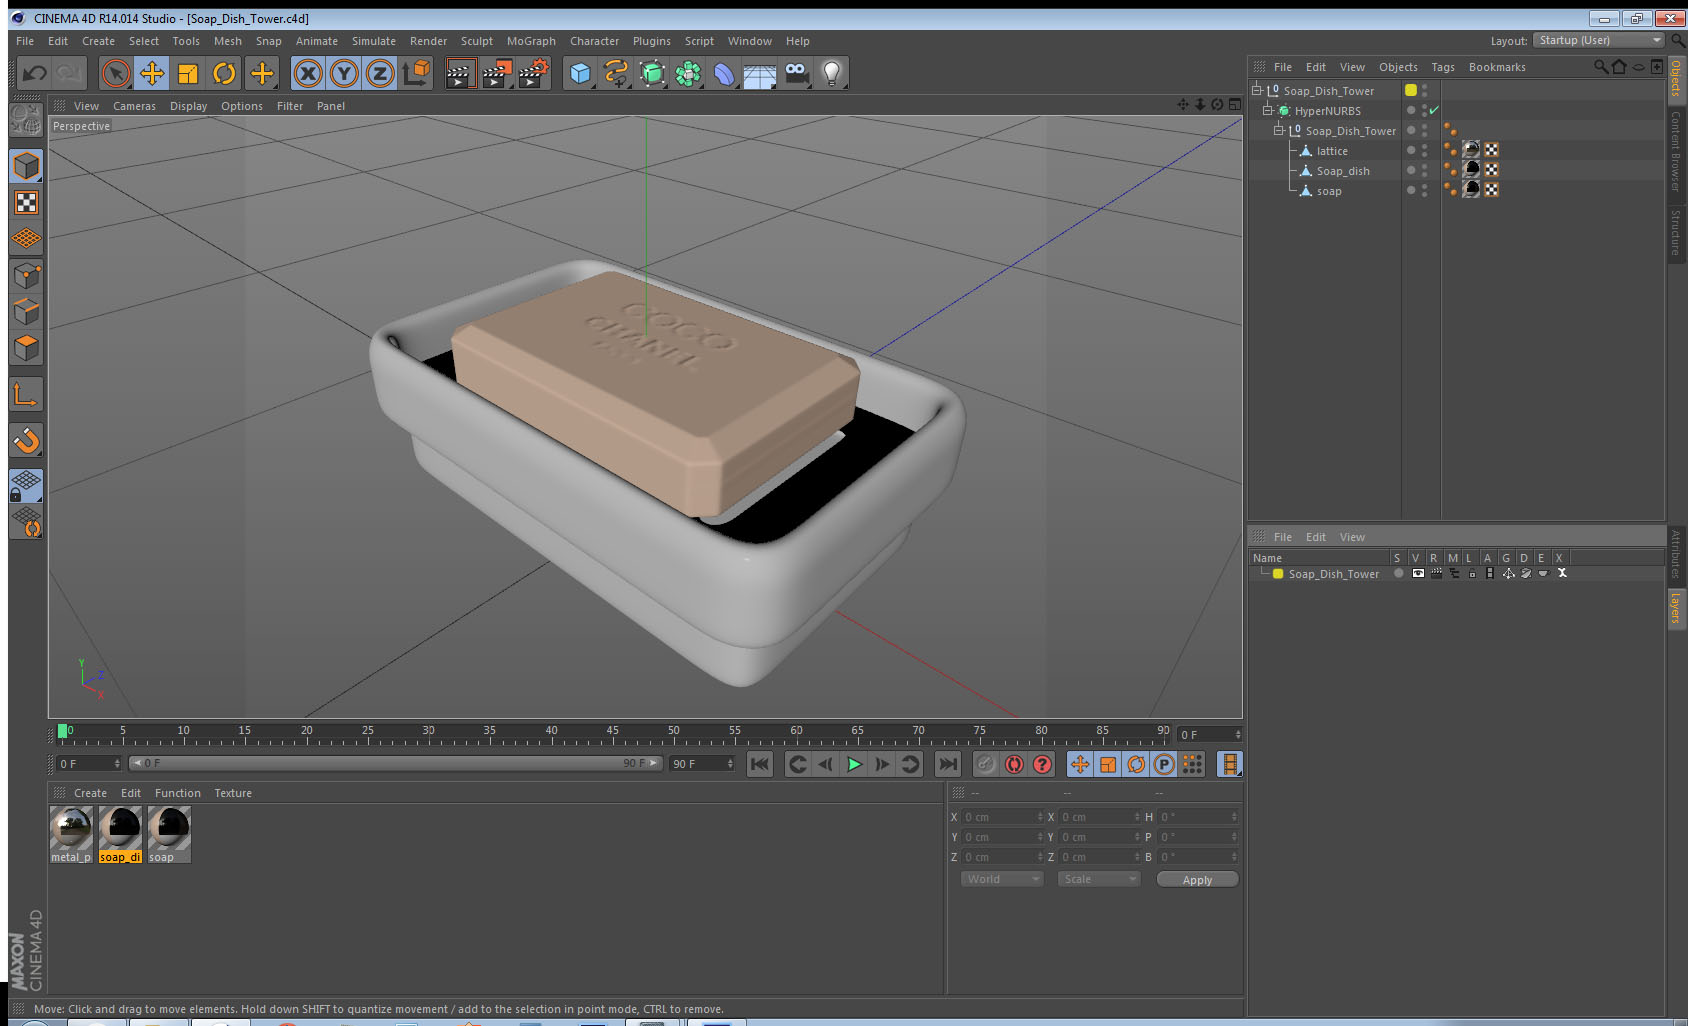Toggle snapping magnet icon

[26, 440]
